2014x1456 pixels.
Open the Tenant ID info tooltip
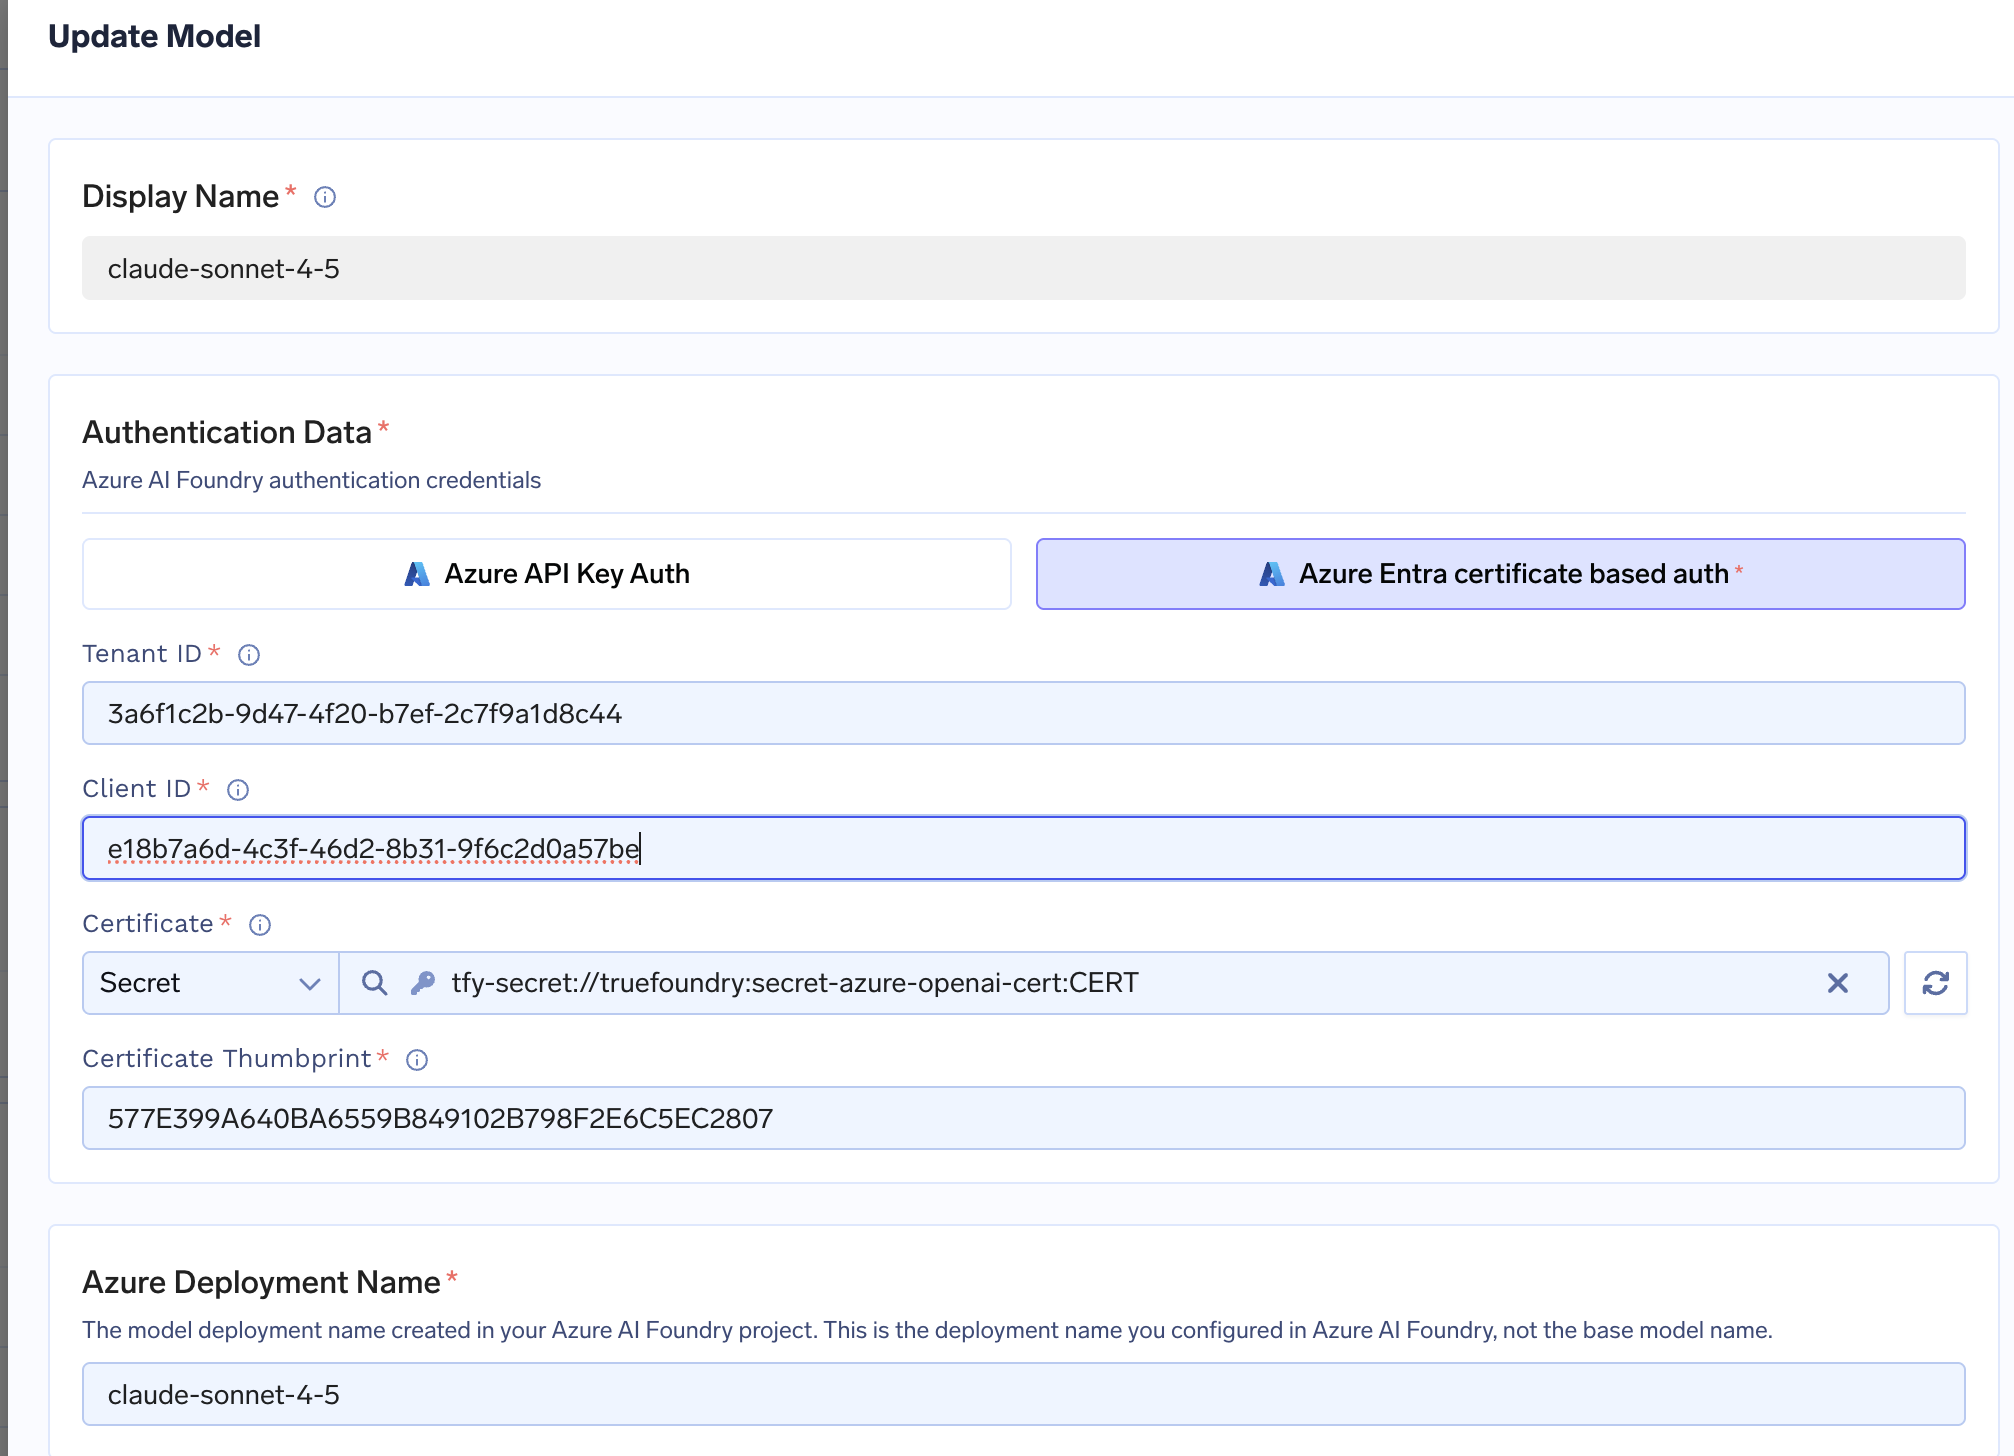coord(248,654)
